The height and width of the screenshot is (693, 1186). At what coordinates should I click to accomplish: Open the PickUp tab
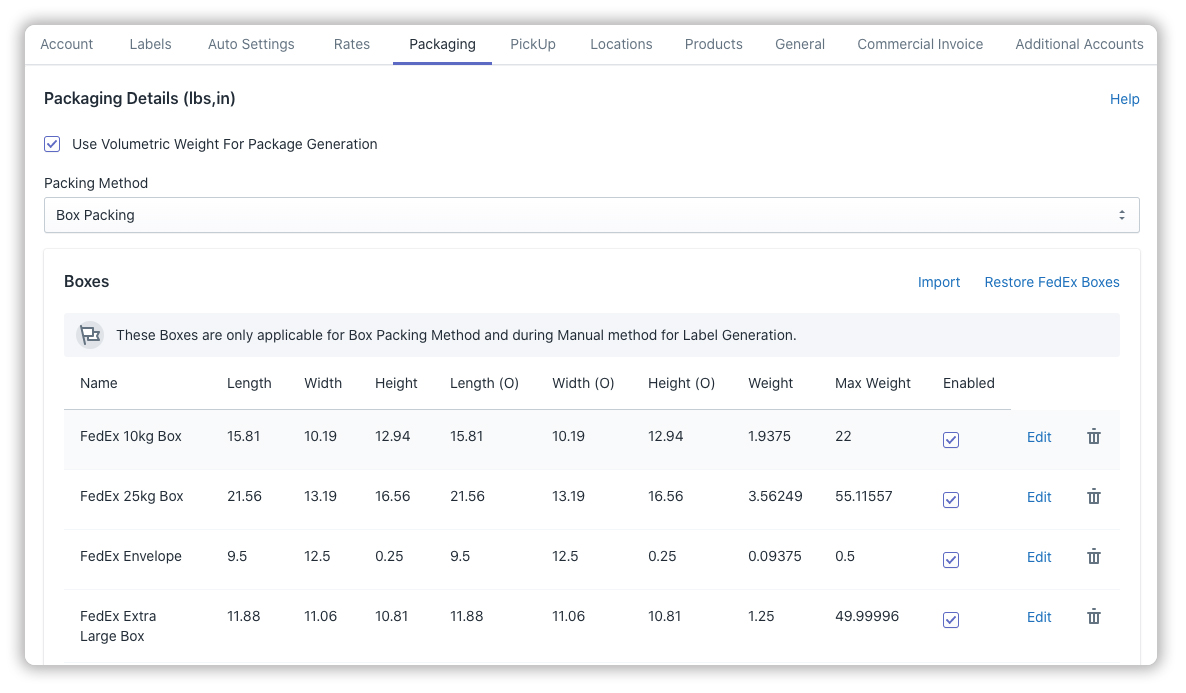[532, 44]
